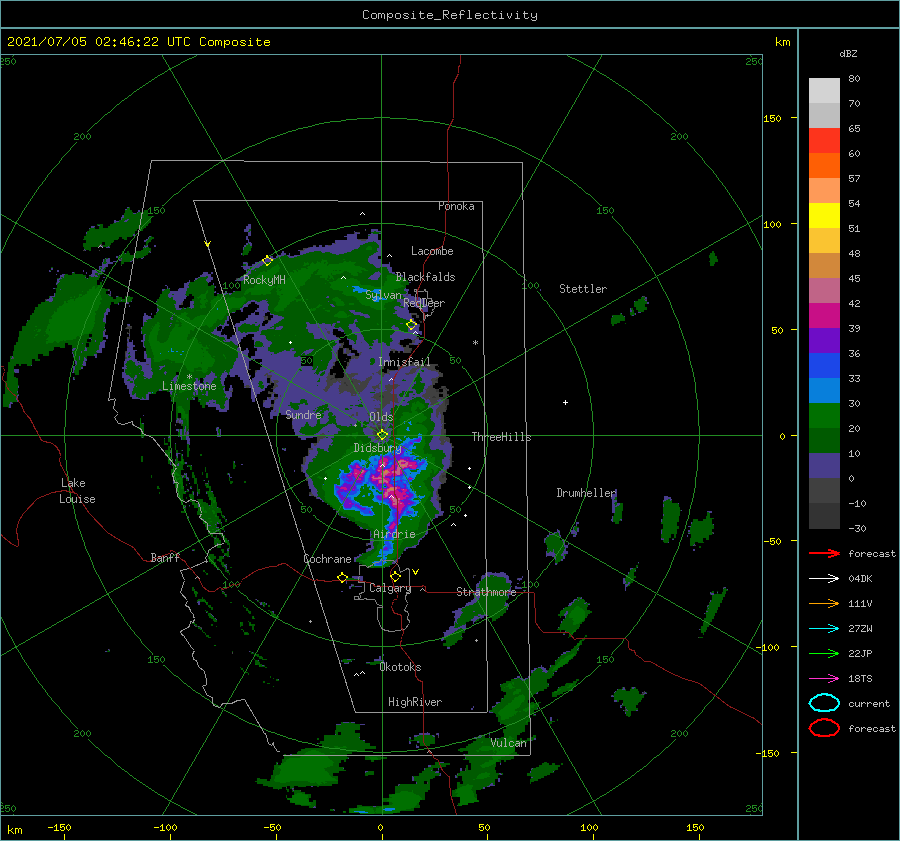Click the Ponoka city label
This screenshot has width=900, height=841.
point(456,206)
